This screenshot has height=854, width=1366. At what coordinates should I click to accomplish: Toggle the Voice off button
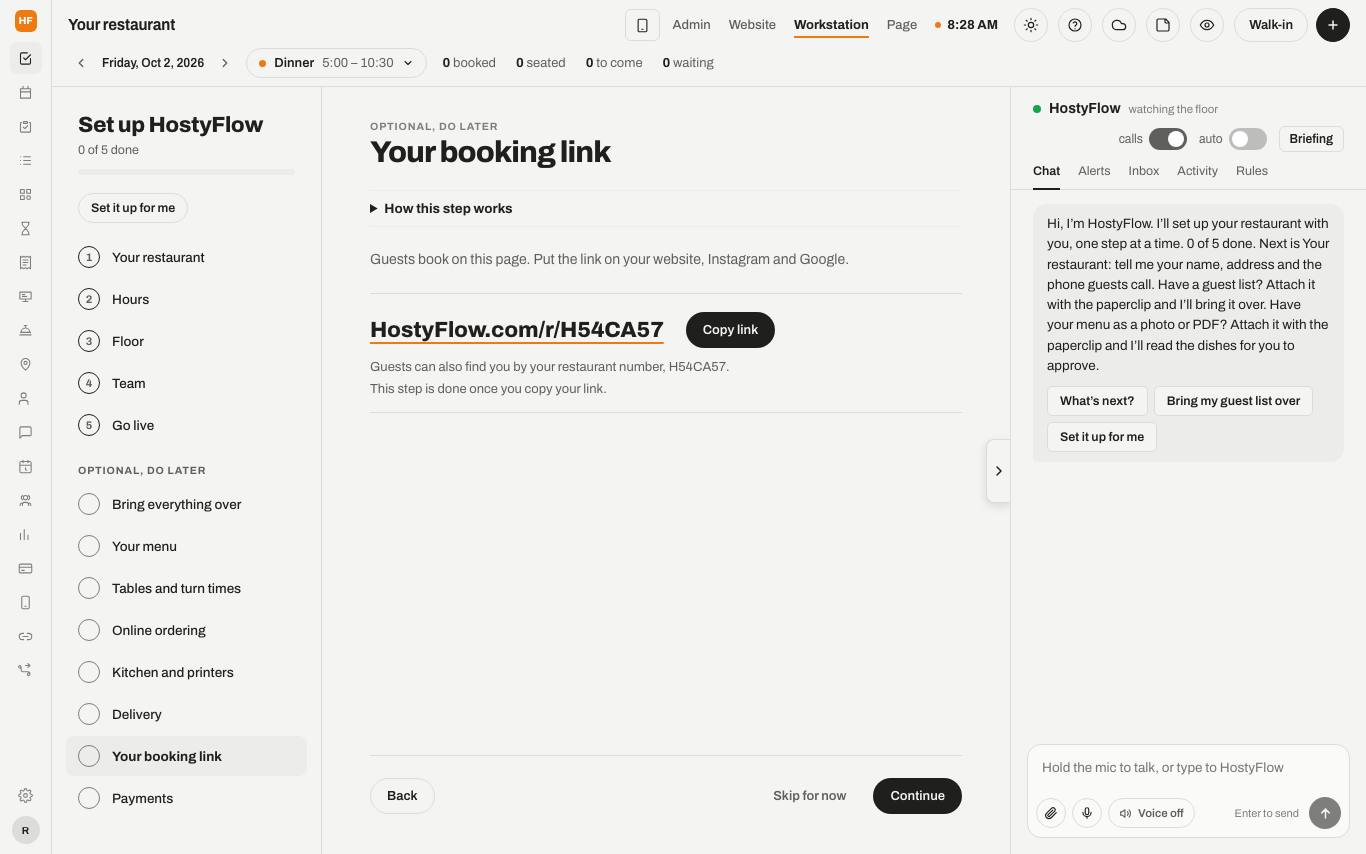(1151, 813)
